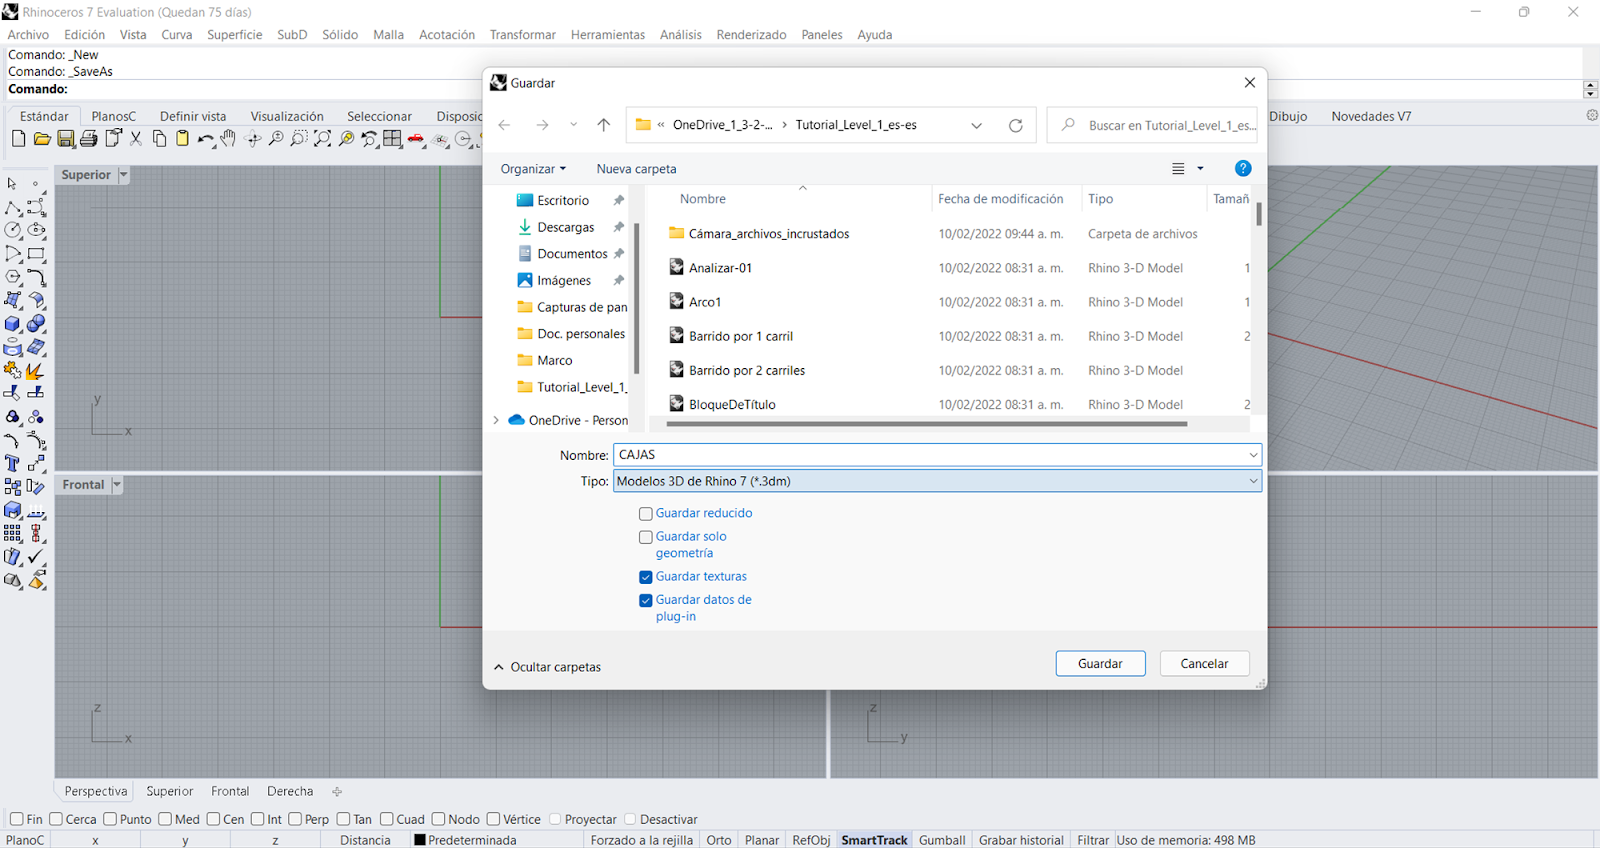The width and height of the screenshot is (1600, 848).
Task: Click the Zoom window icon
Action: pos(299,139)
